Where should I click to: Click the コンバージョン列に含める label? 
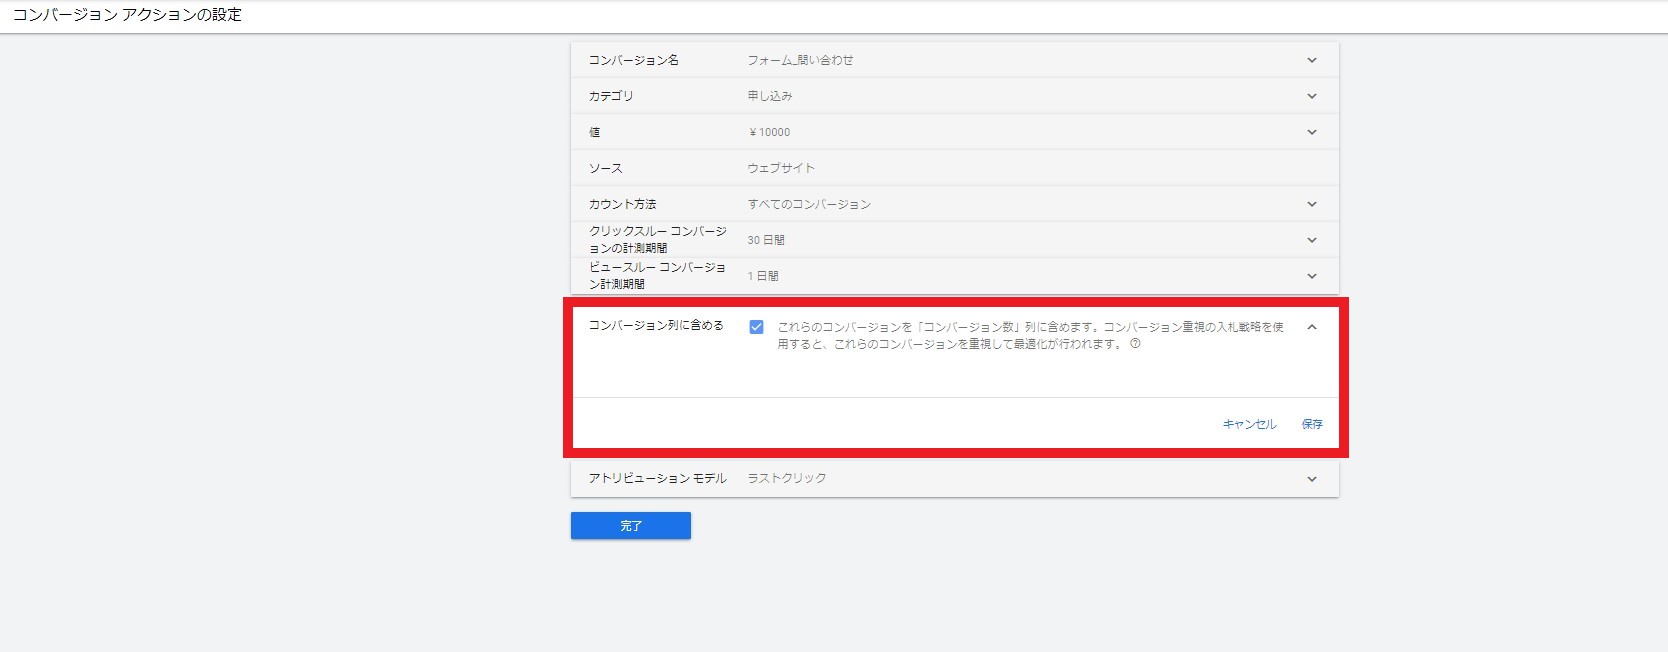click(656, 325)
